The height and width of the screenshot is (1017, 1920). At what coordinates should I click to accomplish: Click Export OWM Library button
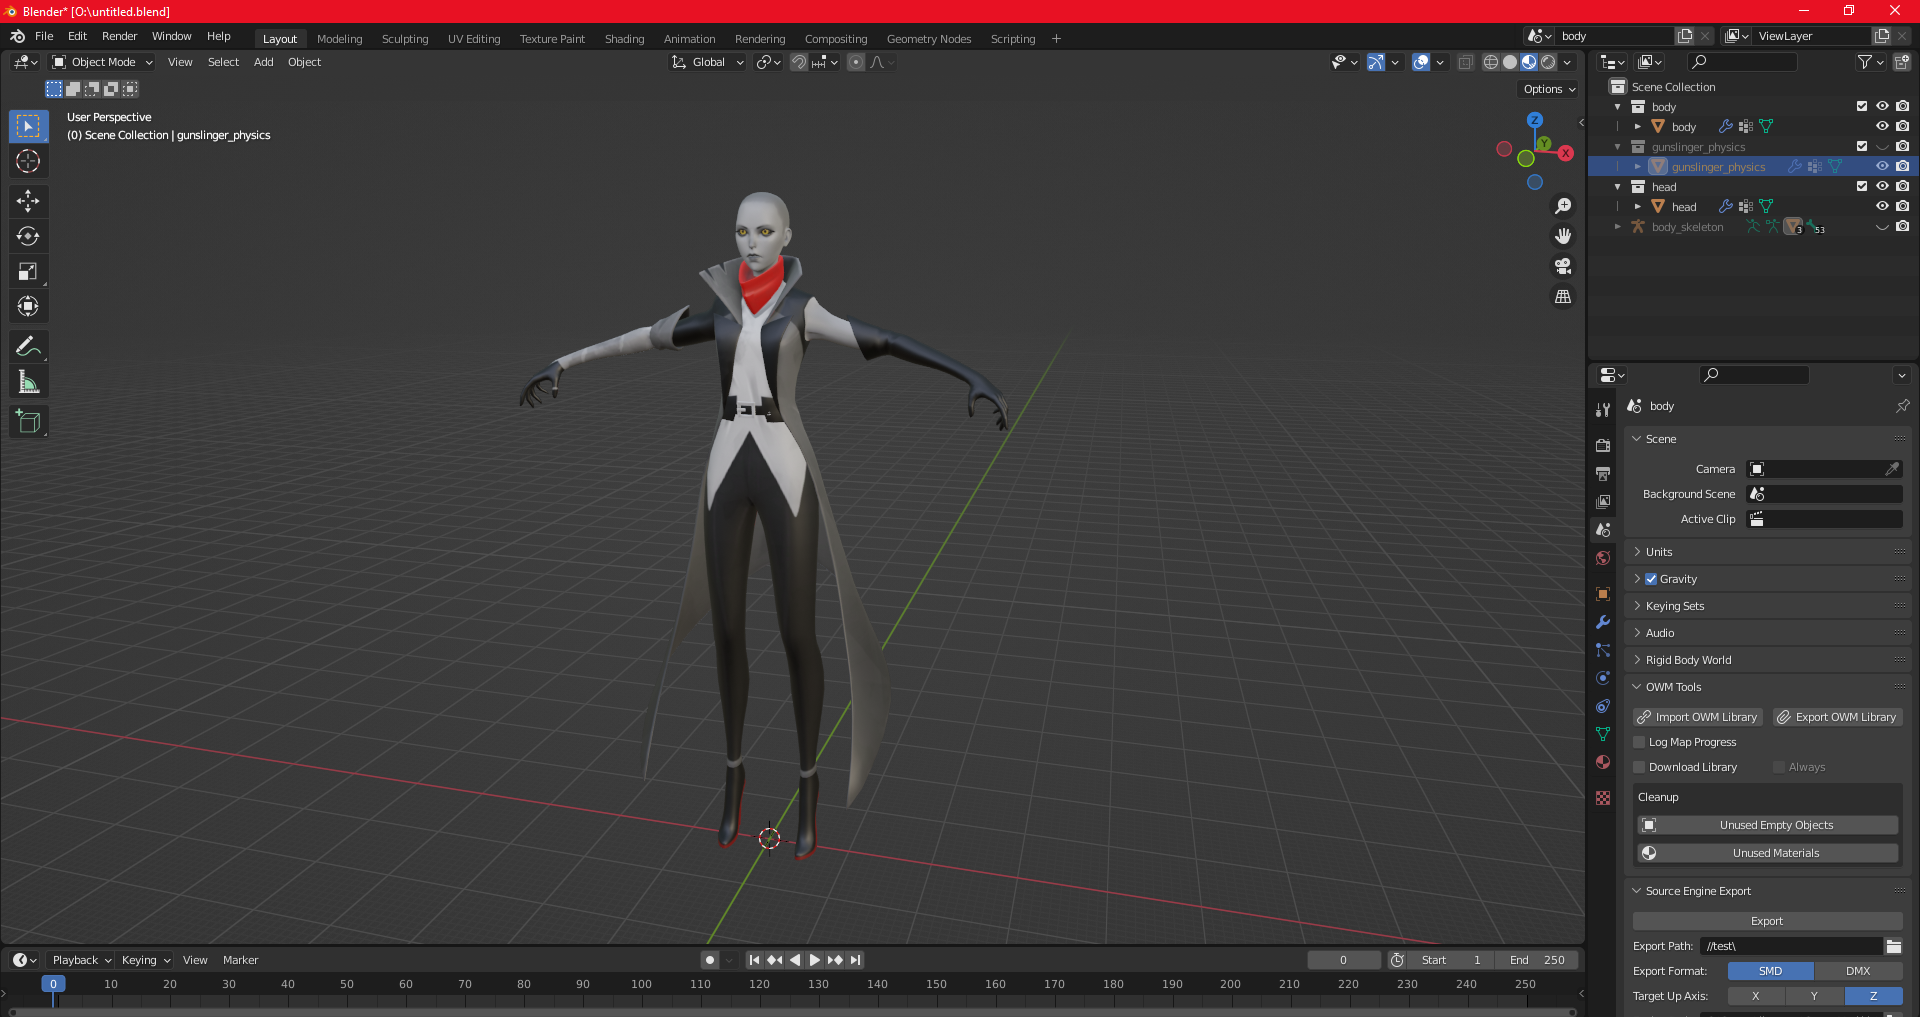point(1838,717)
